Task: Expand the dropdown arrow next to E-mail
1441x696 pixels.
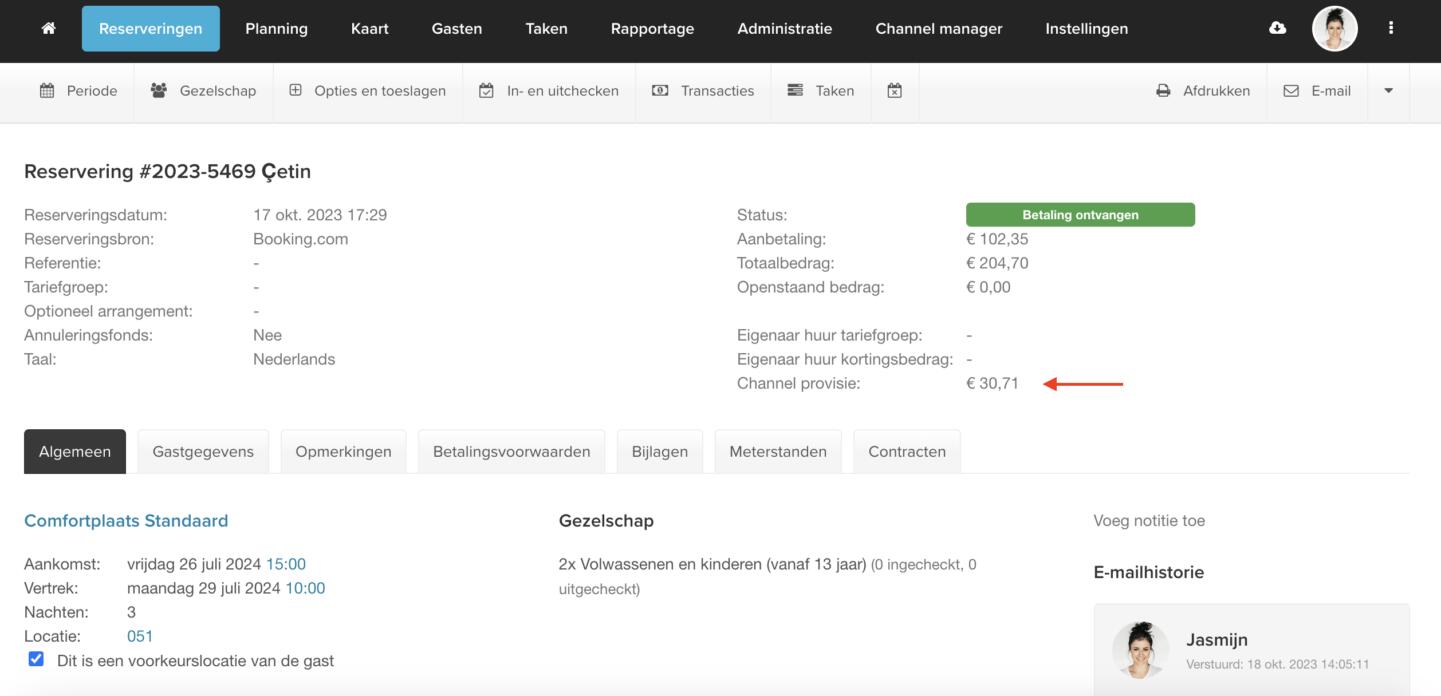Action: click(x=1388, y=91)
